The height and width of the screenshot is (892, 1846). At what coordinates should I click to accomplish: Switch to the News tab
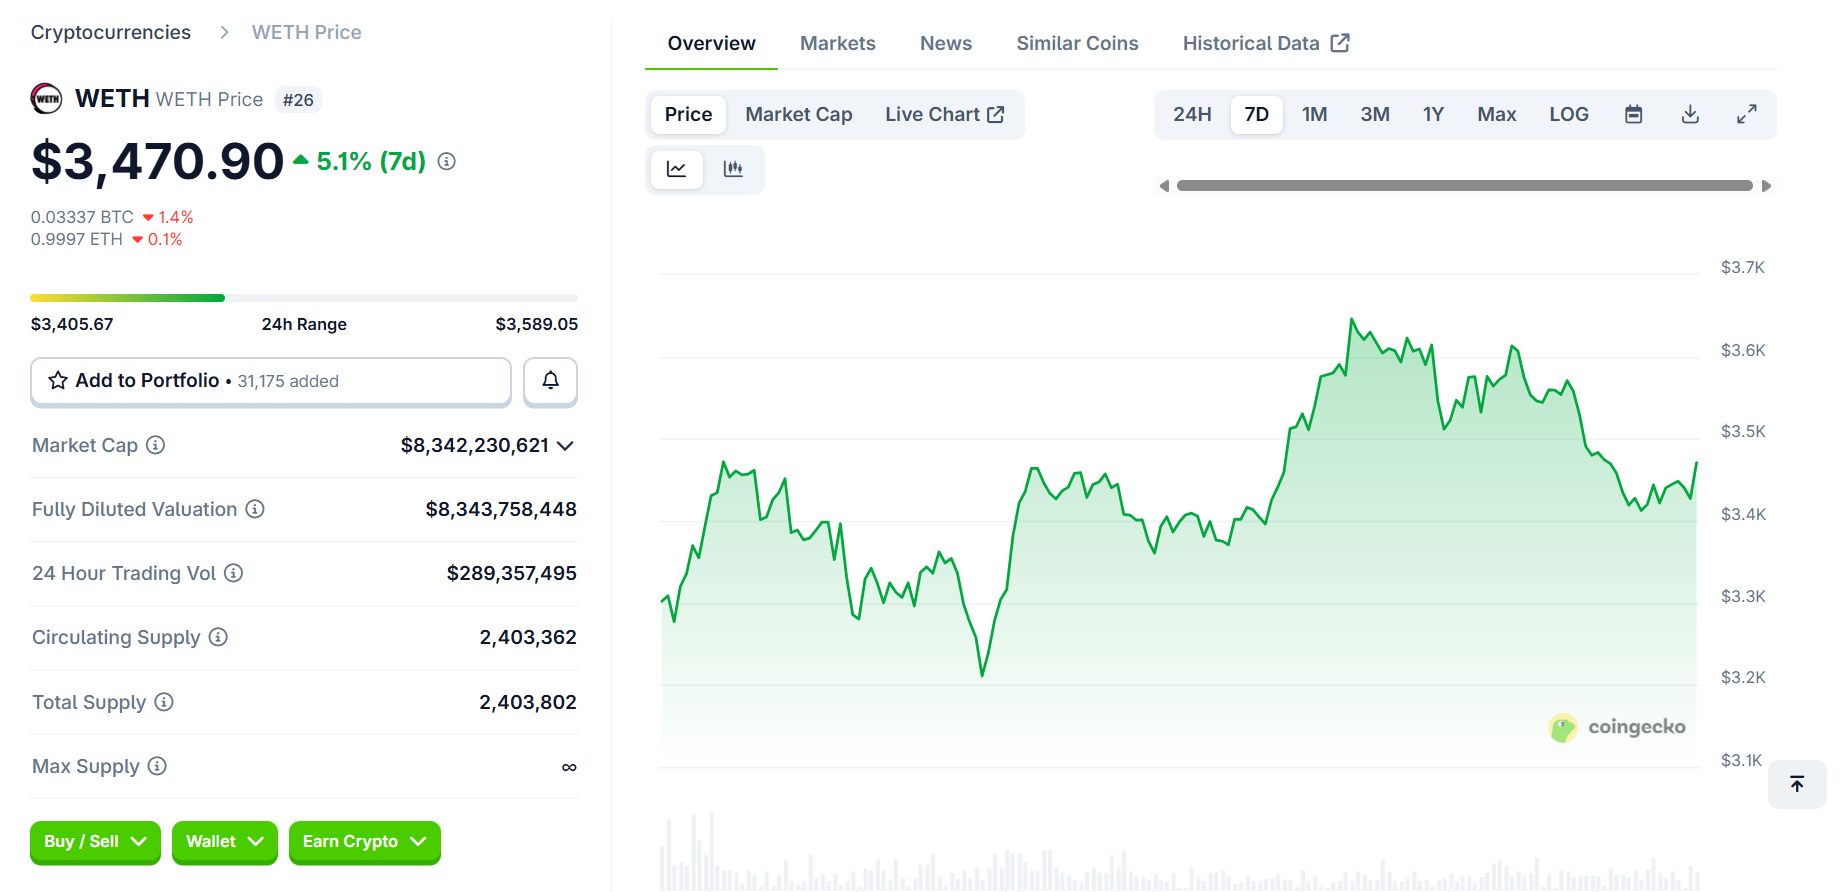pos(946,43)
